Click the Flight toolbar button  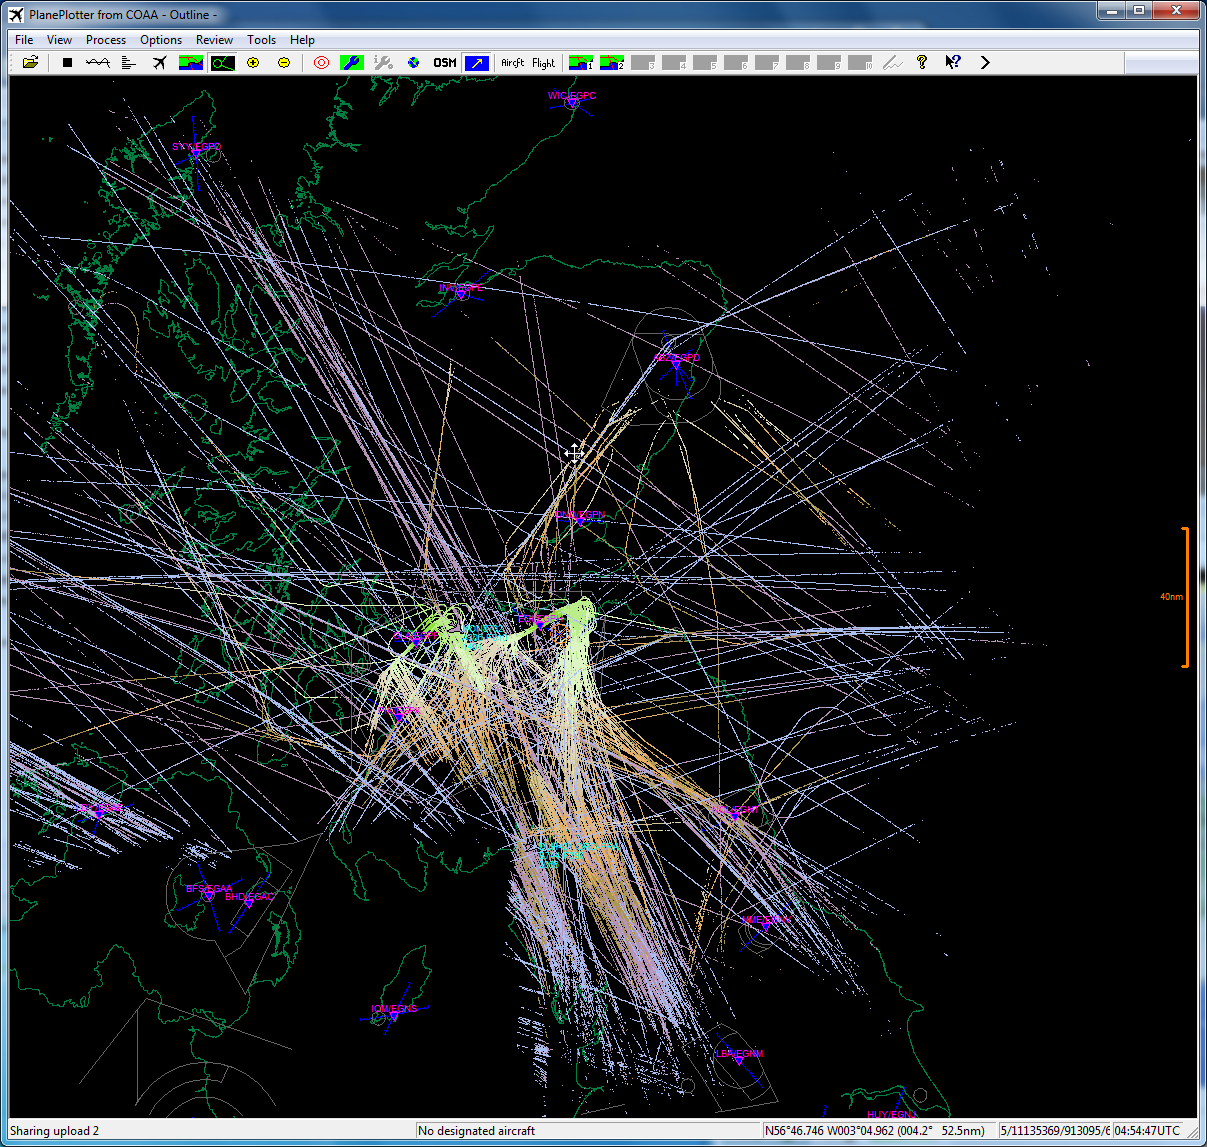543,62
